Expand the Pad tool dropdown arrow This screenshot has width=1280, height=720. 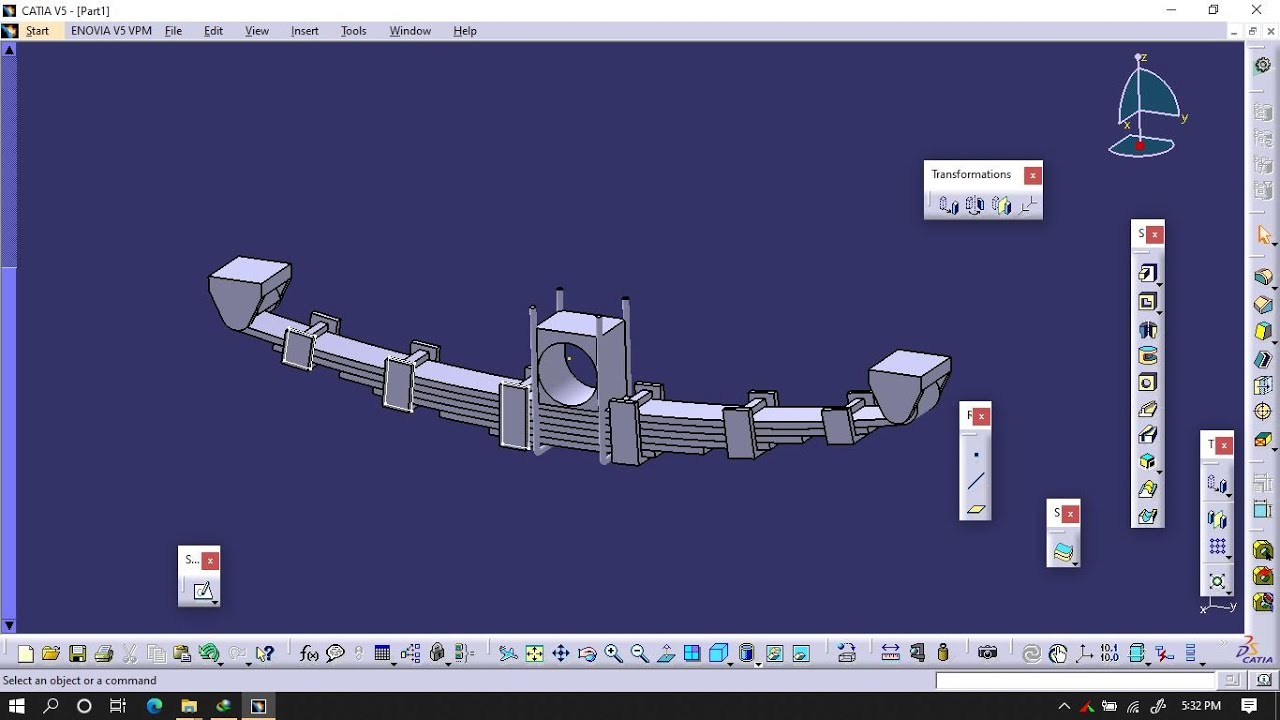1159,283
